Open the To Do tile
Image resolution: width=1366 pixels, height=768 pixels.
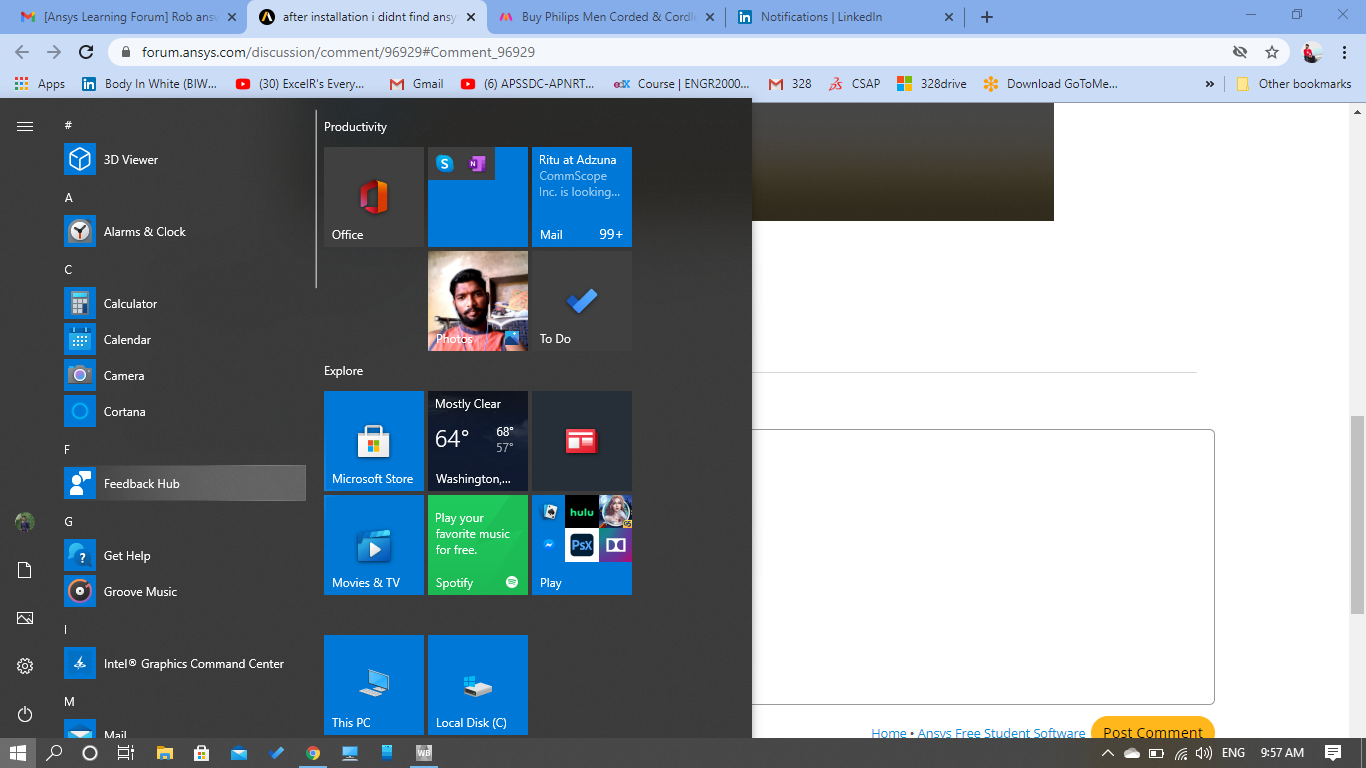[x=582, y=301]
